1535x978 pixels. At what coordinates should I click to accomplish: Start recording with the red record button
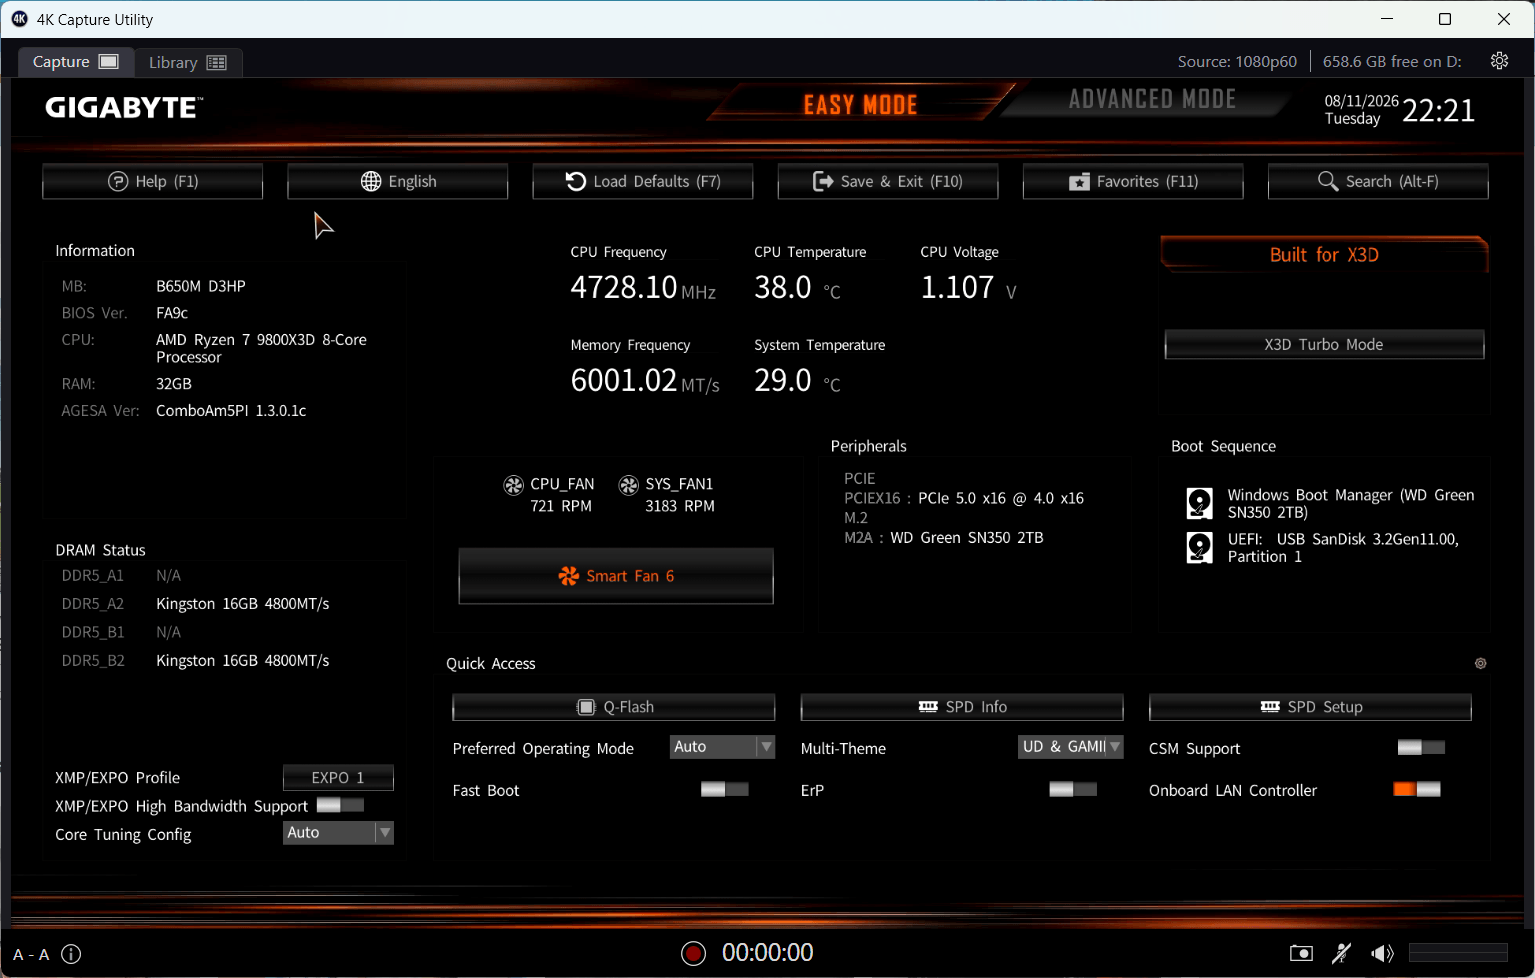[x=693, y=953]
